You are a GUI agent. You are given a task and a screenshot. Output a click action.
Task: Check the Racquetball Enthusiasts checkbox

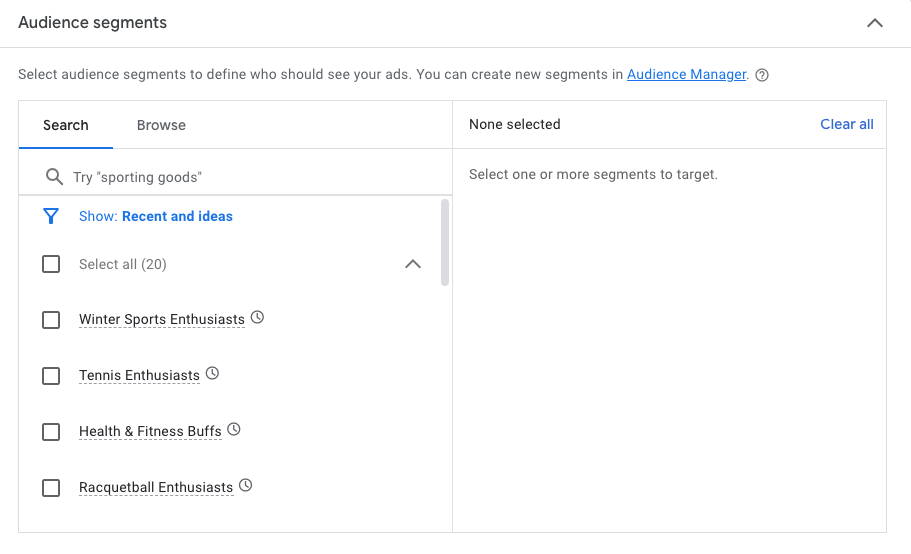click(51, 488)
